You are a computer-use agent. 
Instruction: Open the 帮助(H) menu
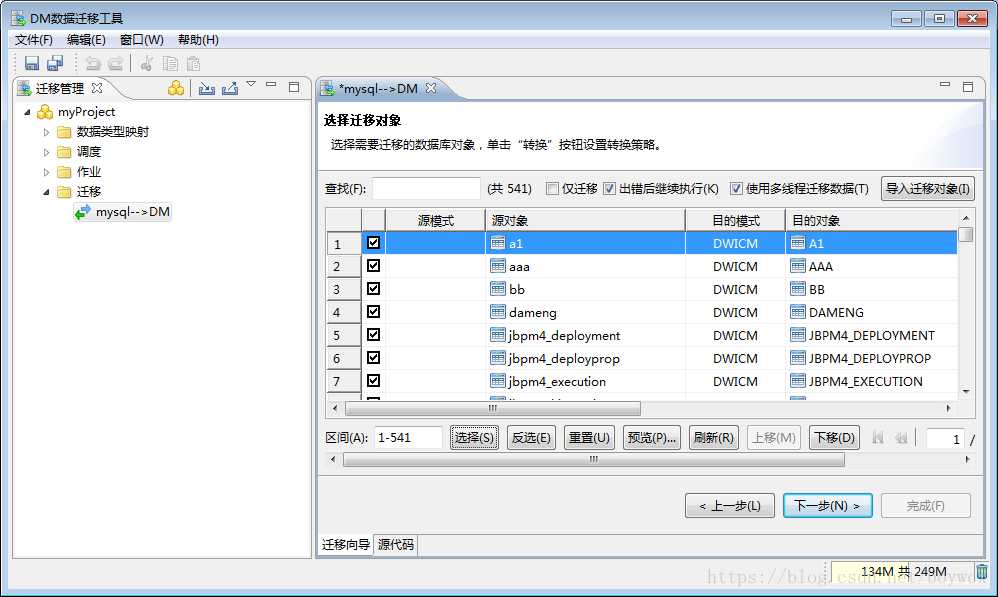[x=198, y=39]
